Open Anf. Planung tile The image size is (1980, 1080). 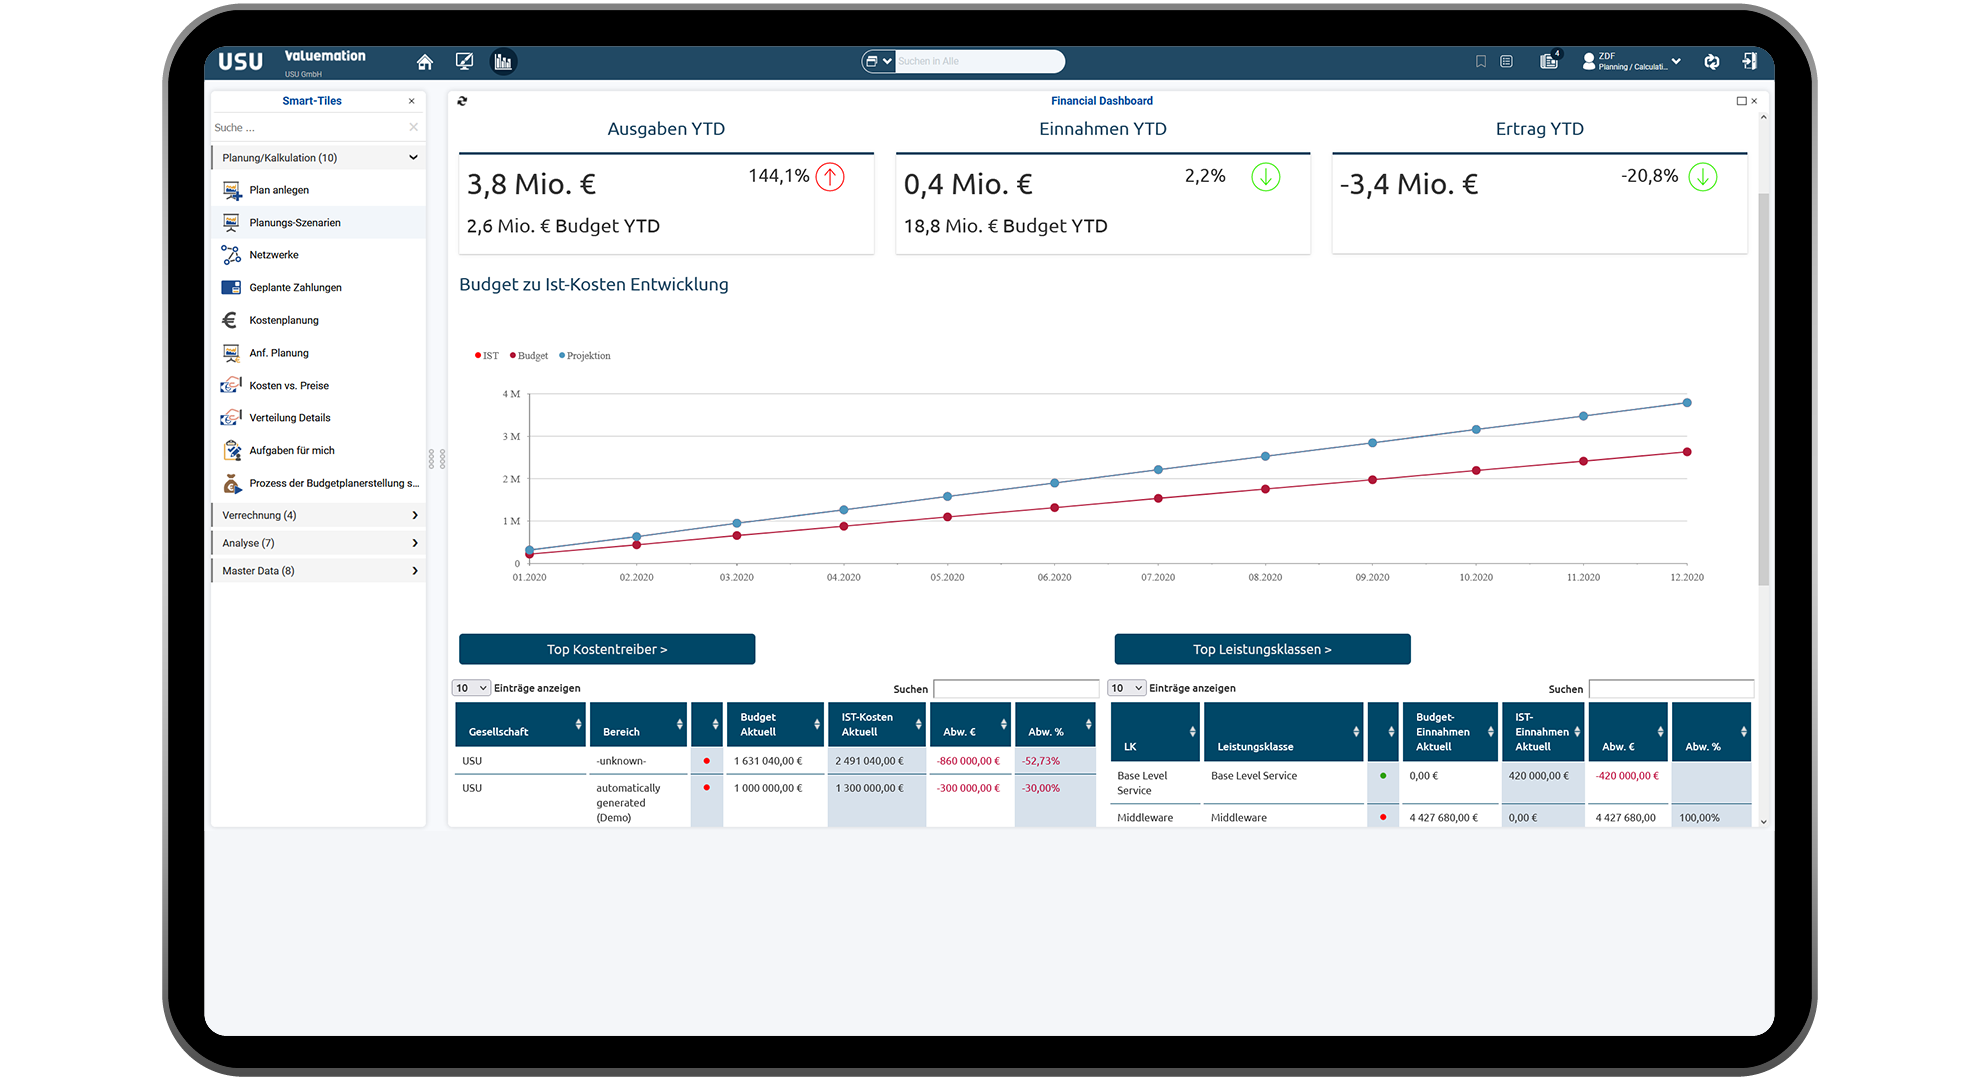pos(318,353)
